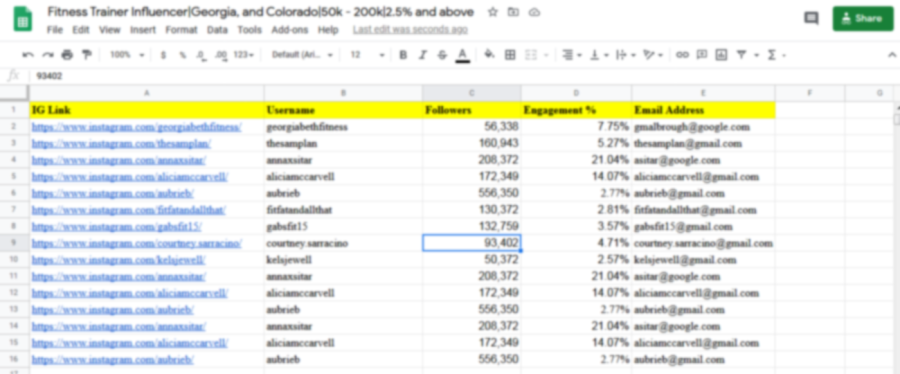Image resolution: width=900 pixels, height=374 pixels.
Task: Open the courtney.sarracino Instagram link
Action: (x=137, y=243)
